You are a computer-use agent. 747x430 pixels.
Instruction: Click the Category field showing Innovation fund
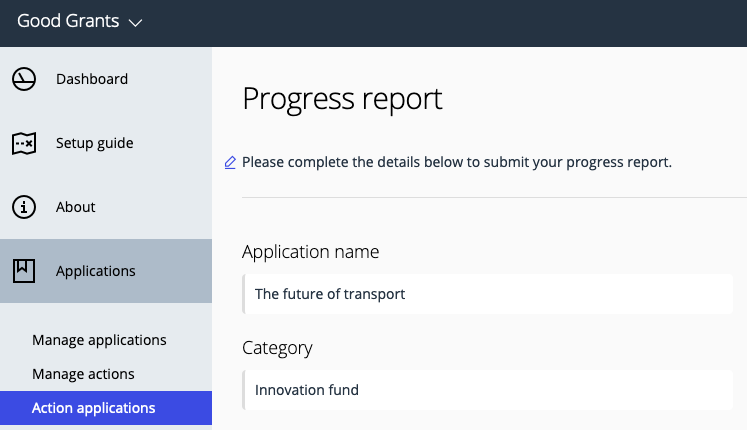(x=487, y=390)
